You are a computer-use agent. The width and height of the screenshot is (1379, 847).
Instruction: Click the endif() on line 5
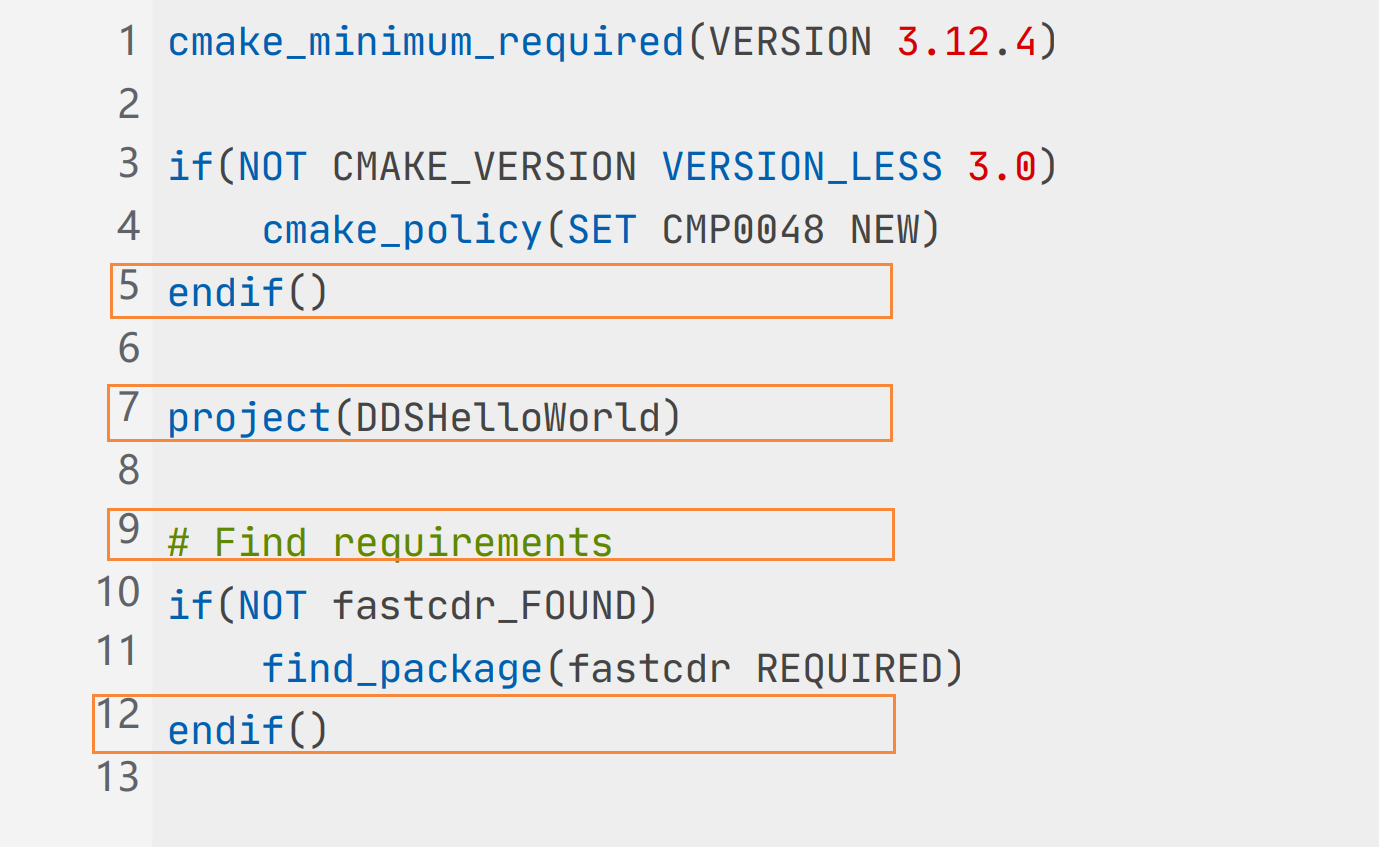pyautogui.click(x=248, y=293)
